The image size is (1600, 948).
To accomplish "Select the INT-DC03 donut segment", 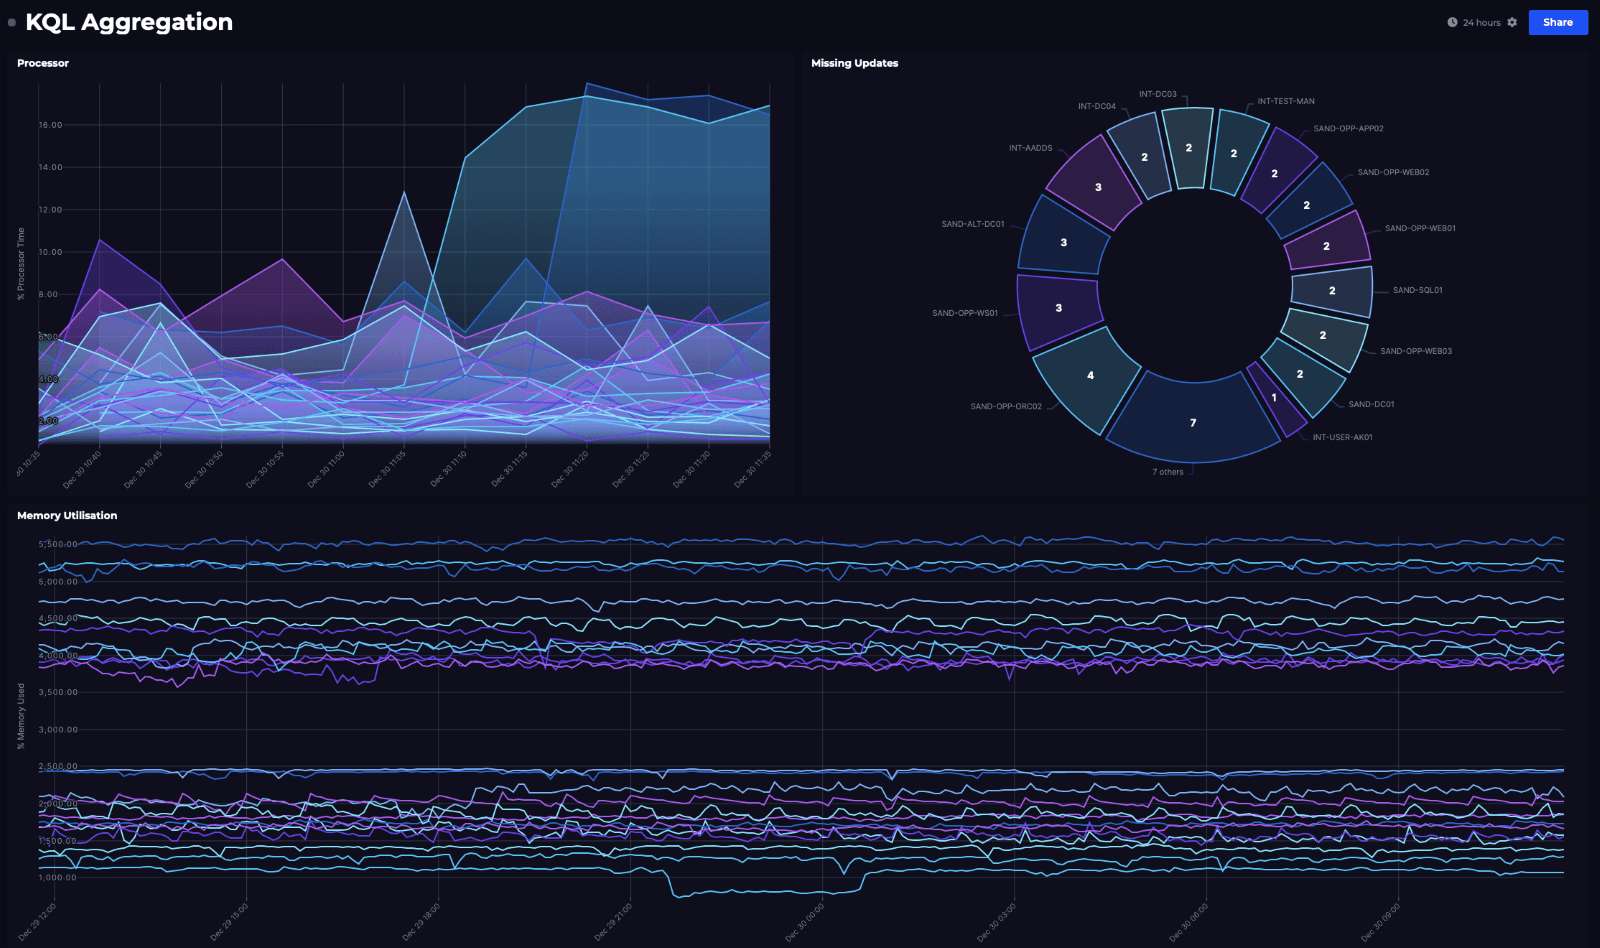I will coord(1189,146).
